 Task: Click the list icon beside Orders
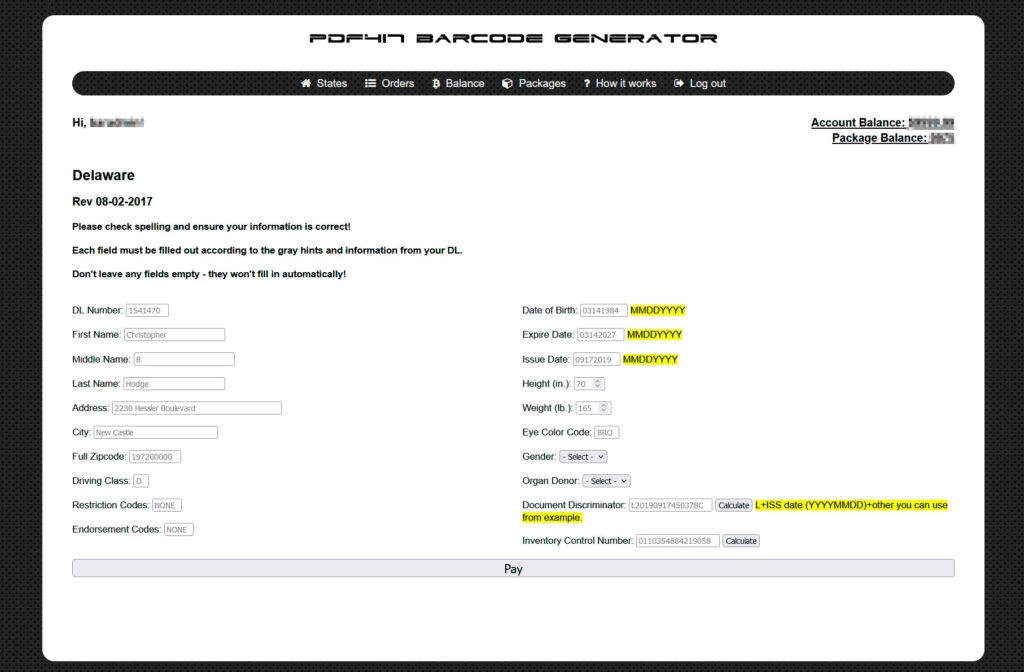click(x=369, y=83)
